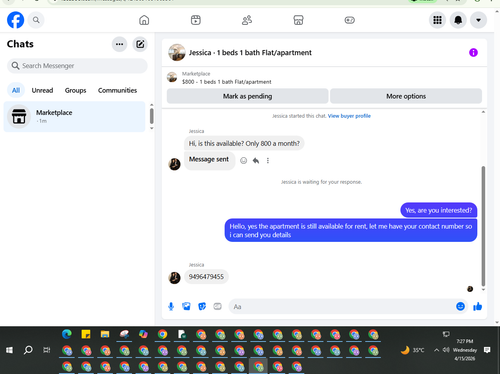Open the Marketplace storefront icon in top nav
The image size is (500, 374).
[x=298, y=20]
